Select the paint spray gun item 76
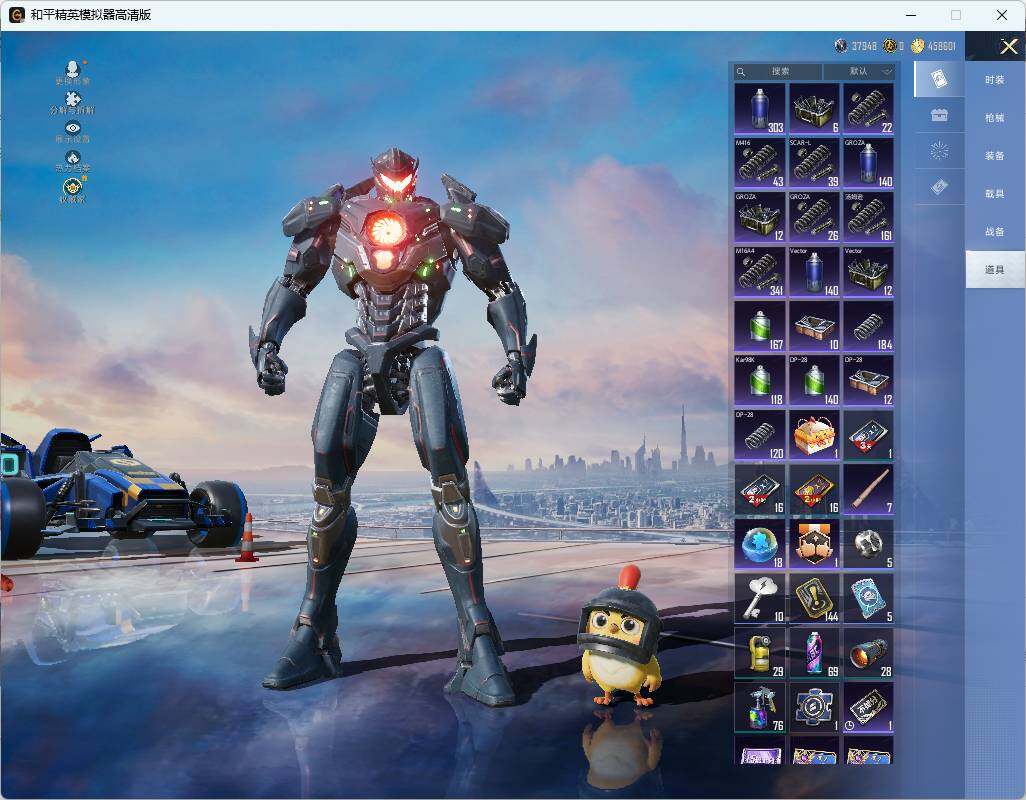 760,707
